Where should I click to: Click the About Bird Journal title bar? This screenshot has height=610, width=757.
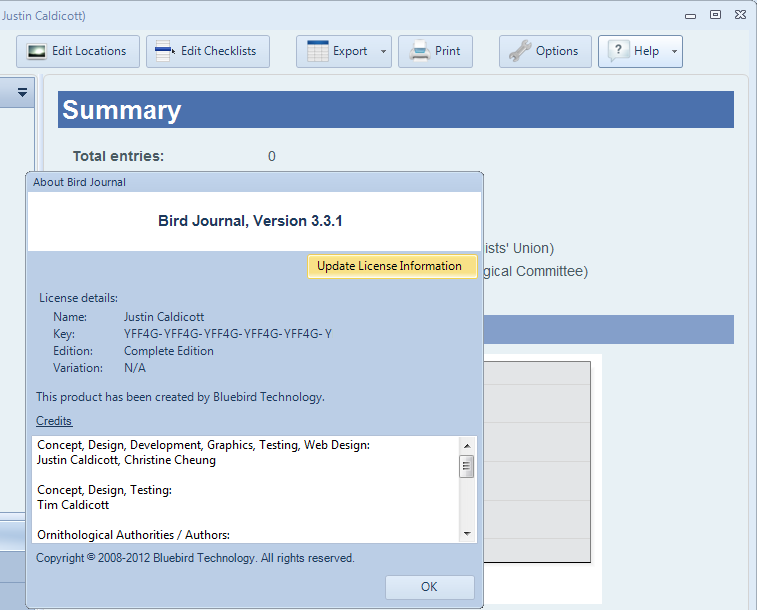[254, 182]
